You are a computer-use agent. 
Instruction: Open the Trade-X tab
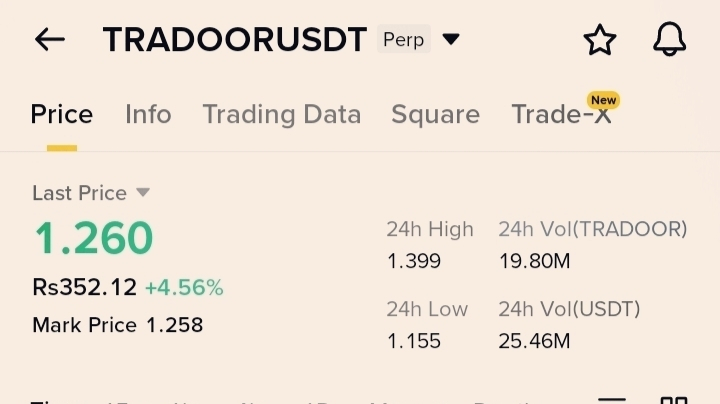[x=560, y=116]
